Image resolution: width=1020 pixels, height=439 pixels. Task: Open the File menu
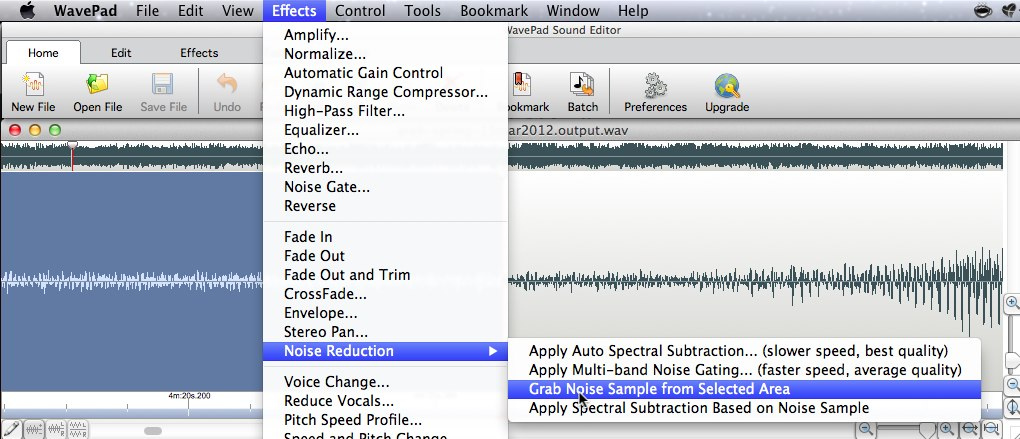tap(148, 10)
